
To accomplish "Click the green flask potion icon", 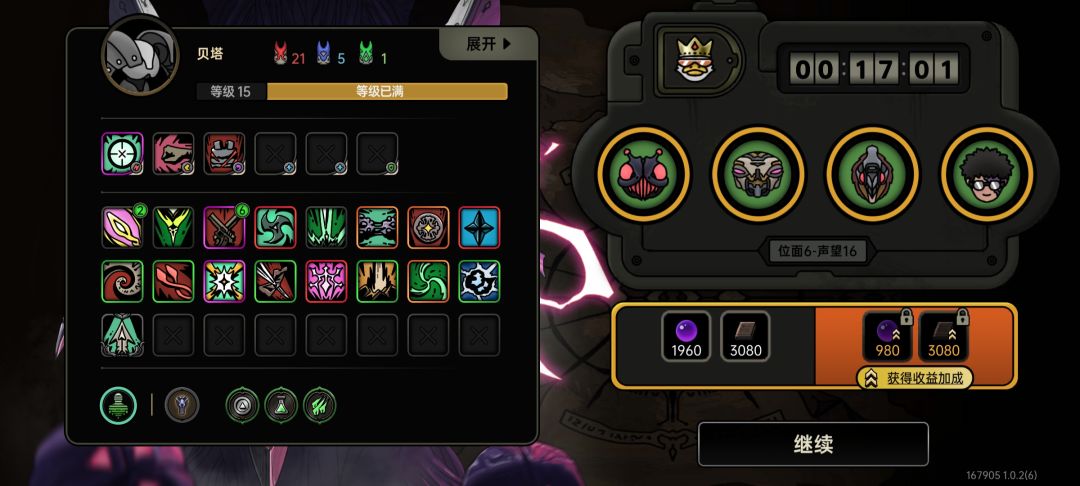I will tap(281, 405).
